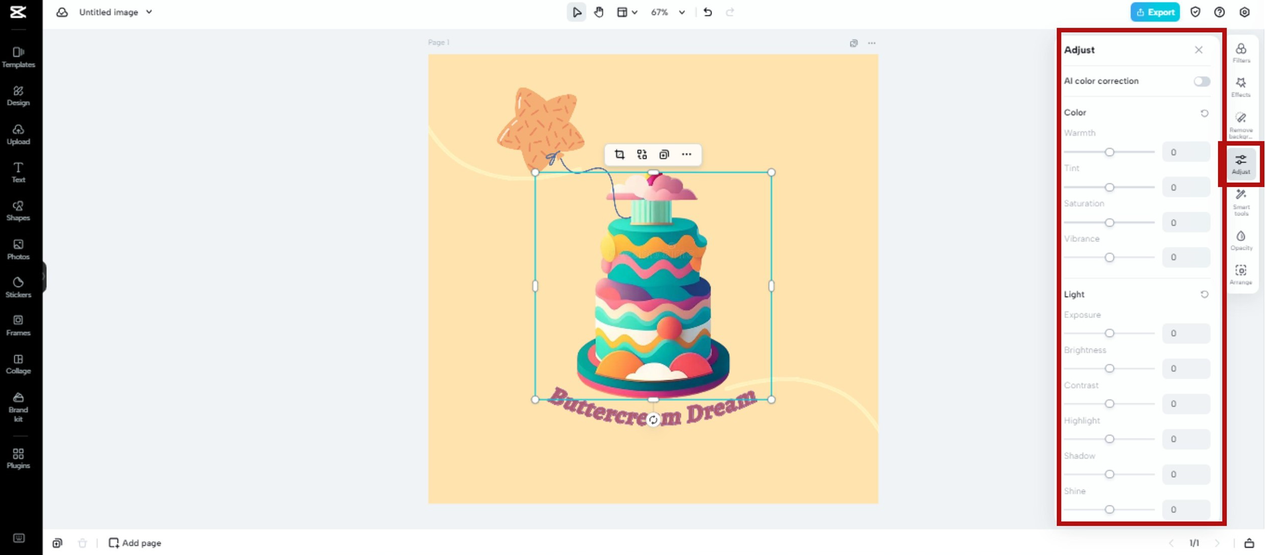Select the star balloon sticker on canvas
This screenshot has height=555, width=1265.
point(540,127)
